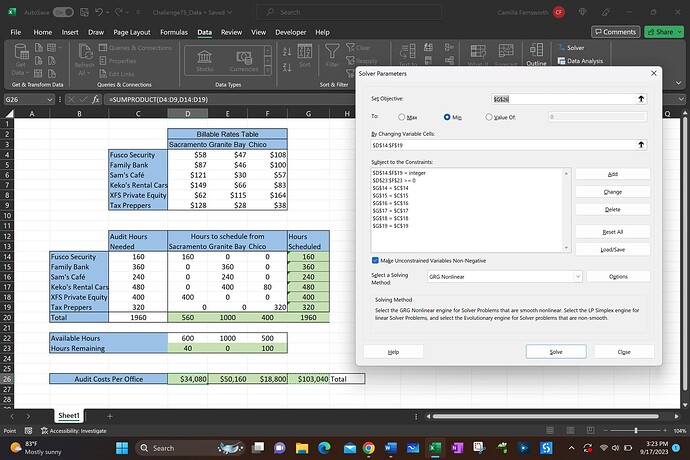Click the Save icon in title bar
This screenshot has height=460, width=690.
(x=84, y=12)
